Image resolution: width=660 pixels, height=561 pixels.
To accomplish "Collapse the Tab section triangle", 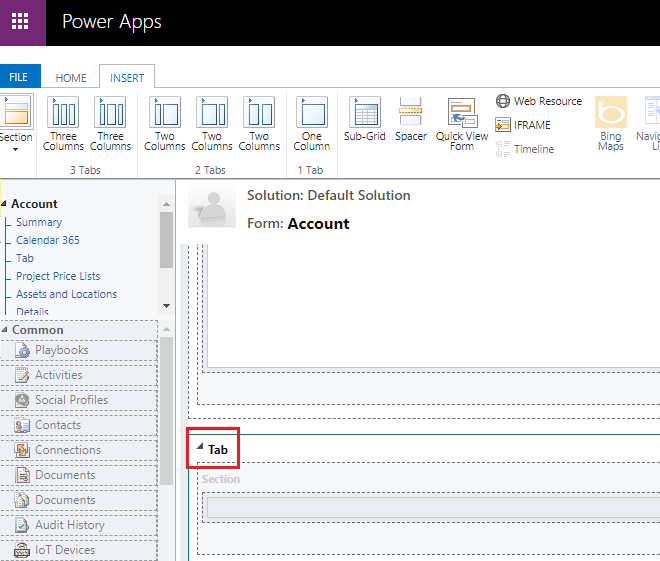I will pyautogui.click(x=200, y=446).
